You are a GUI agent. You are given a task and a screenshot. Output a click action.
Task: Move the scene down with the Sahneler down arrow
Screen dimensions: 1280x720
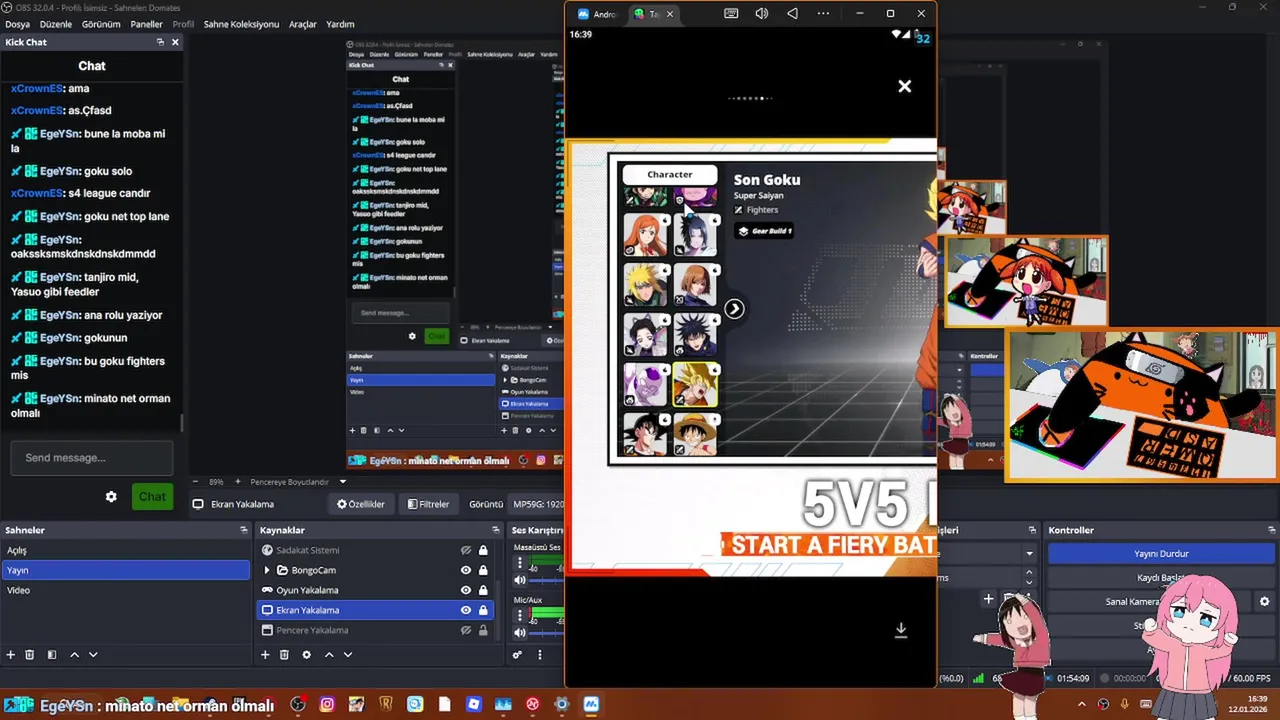coord(93,655)
